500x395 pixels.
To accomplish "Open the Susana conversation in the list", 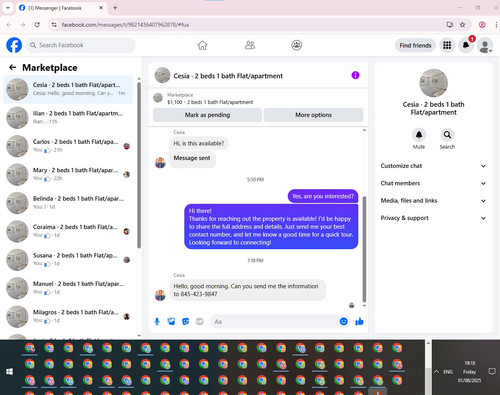I will pos(68,259).
